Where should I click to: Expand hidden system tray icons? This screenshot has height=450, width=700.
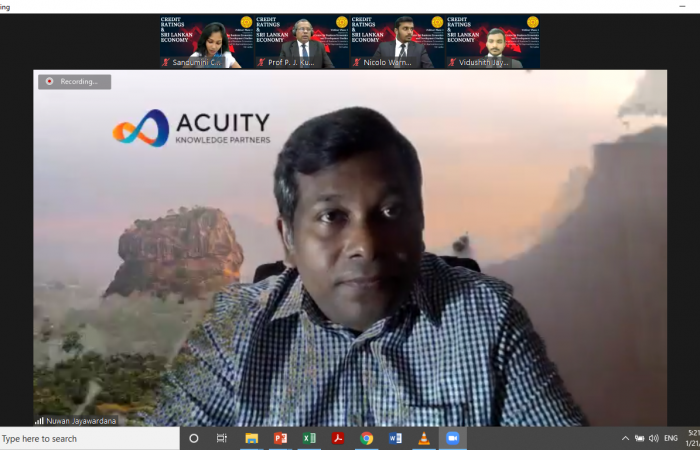tap(626, 438)
